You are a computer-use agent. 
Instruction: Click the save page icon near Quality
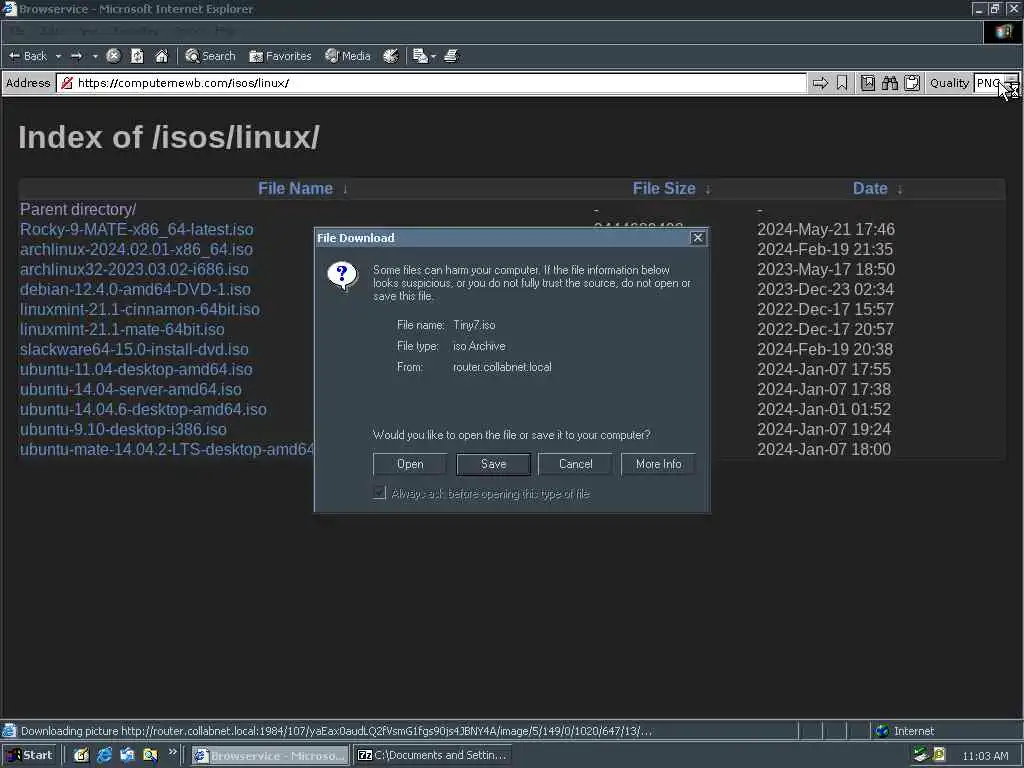coord(868,83)
